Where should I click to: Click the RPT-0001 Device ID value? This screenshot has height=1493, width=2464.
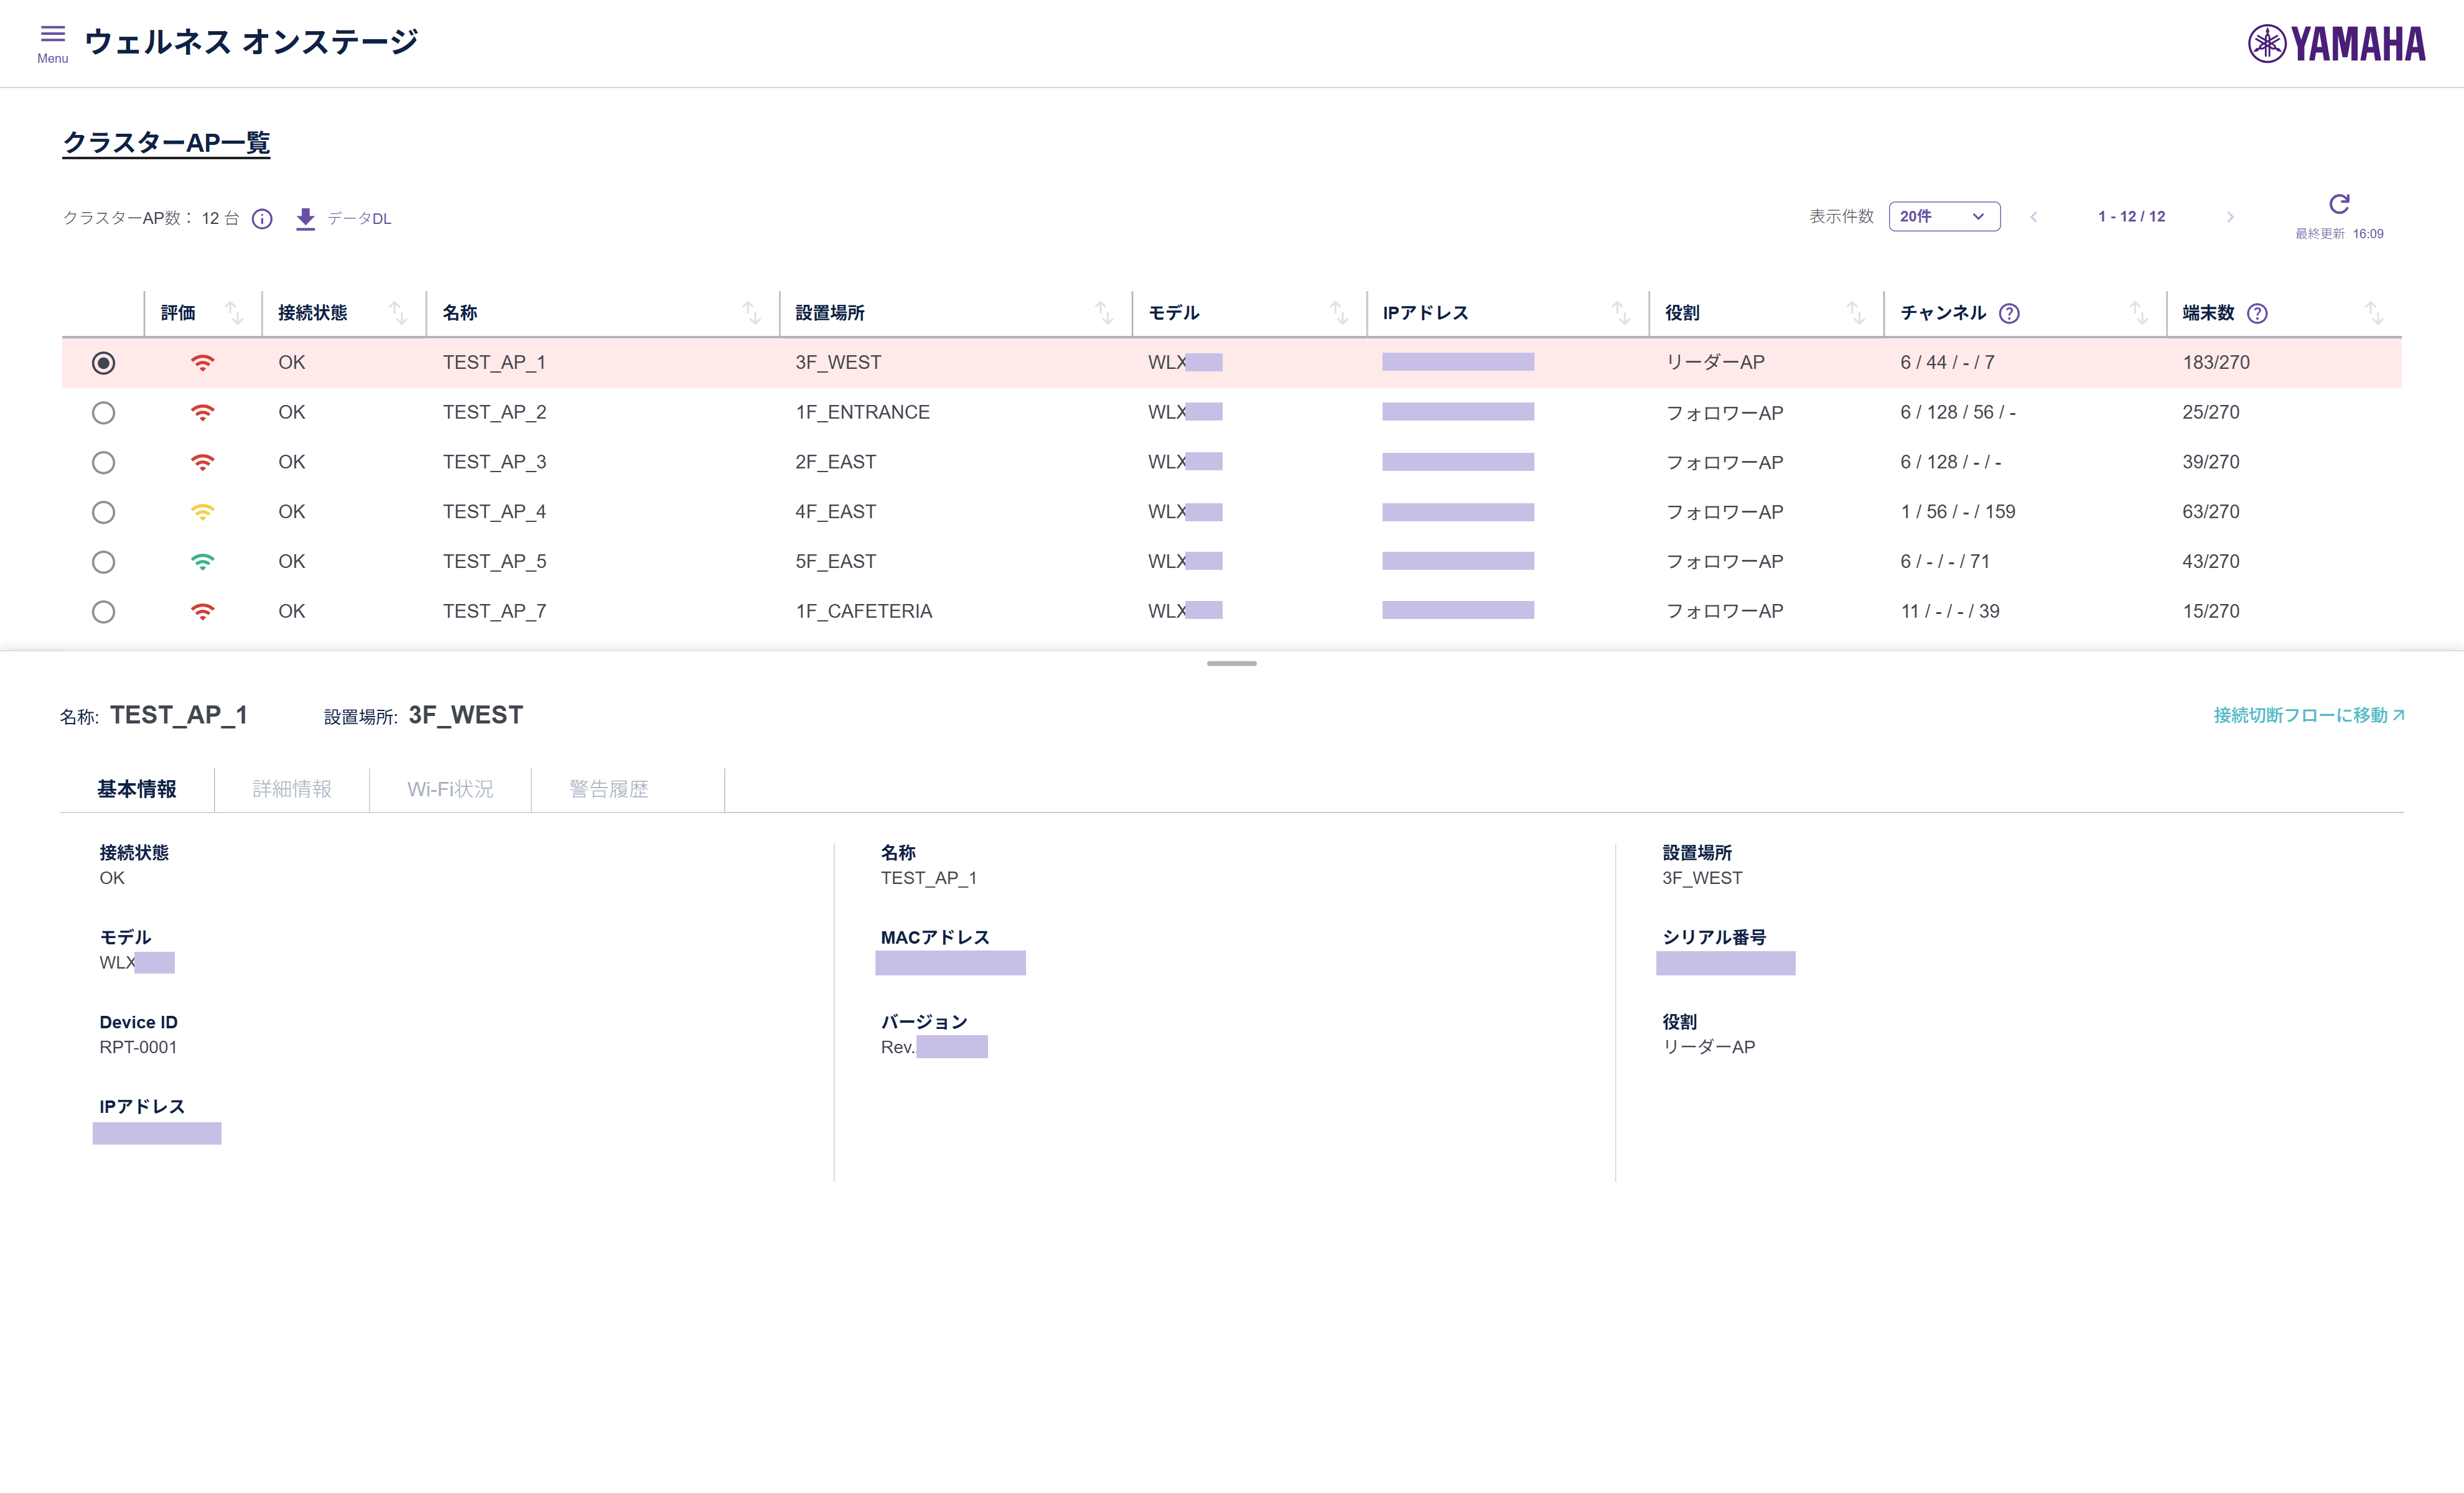click(138, 1048)
